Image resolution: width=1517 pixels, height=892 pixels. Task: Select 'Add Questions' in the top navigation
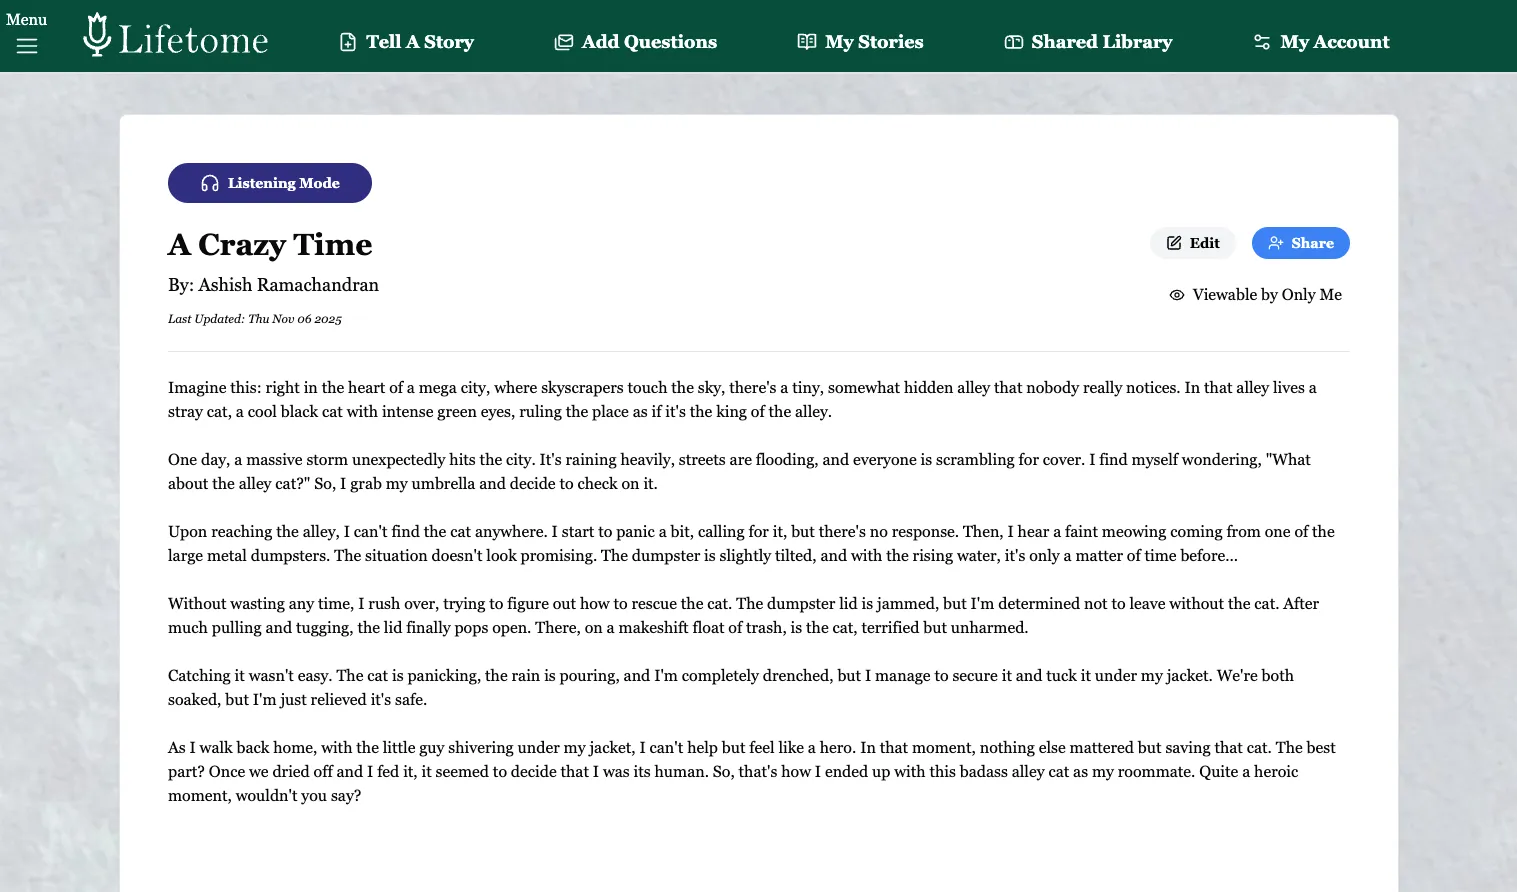pos(649,42)
